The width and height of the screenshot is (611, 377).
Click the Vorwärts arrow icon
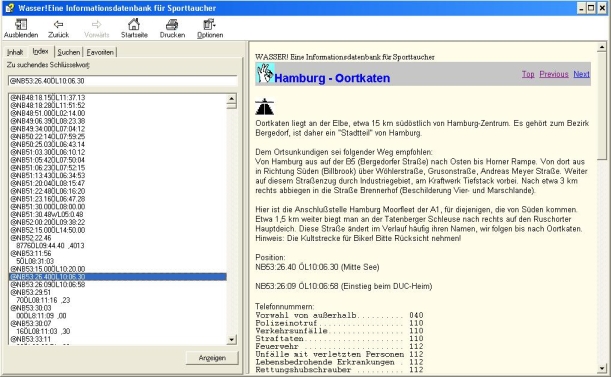click(x=96, y=25)
